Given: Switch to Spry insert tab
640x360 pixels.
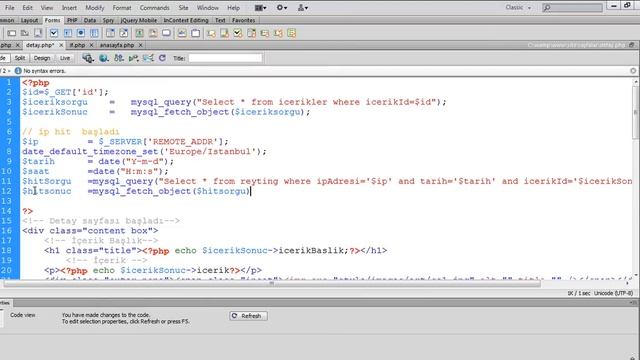Looking at the screenshot, I should pyautogui.click(x=108, y=20).
